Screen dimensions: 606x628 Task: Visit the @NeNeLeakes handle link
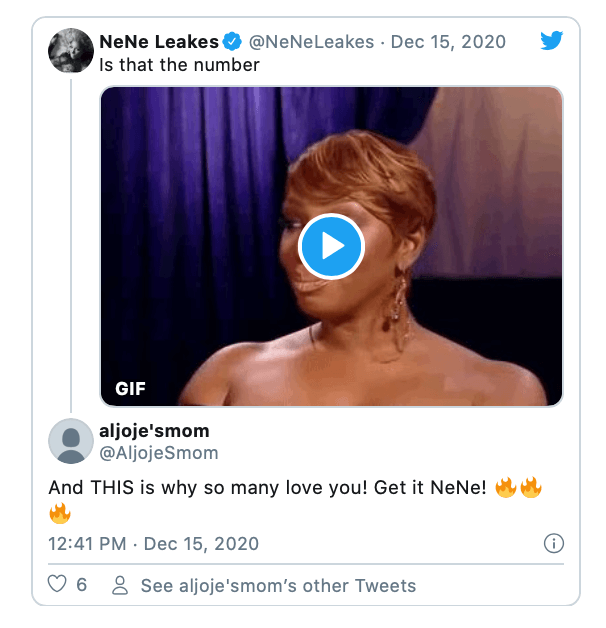click(x=311, y=42)
